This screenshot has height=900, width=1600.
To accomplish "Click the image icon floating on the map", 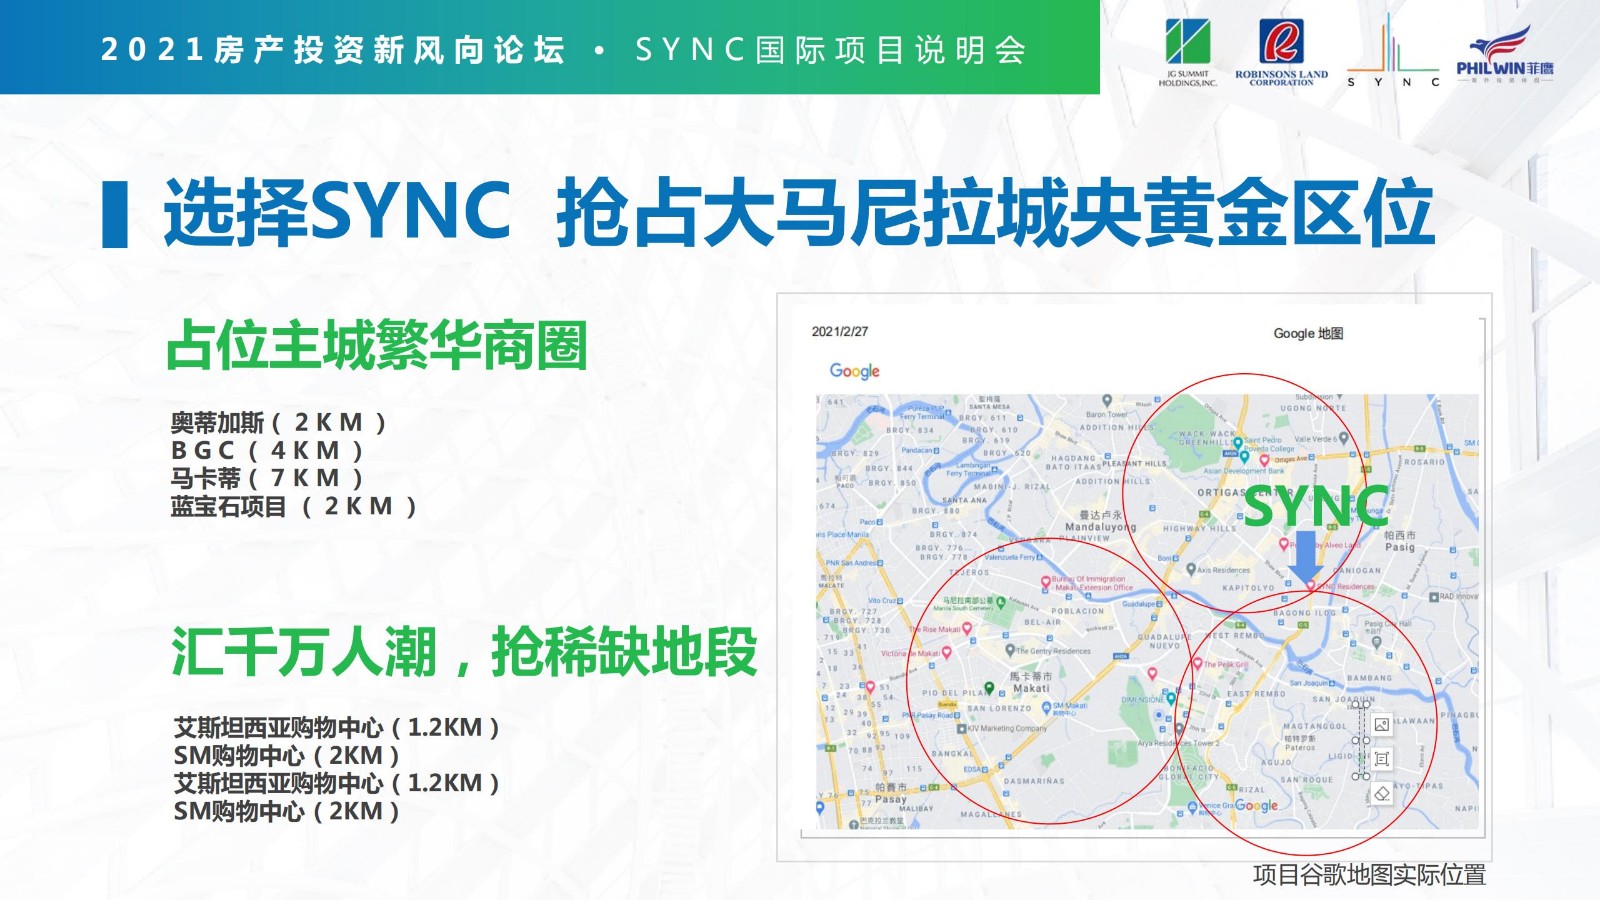I will pyautogui.click(x=1382, y=724).
